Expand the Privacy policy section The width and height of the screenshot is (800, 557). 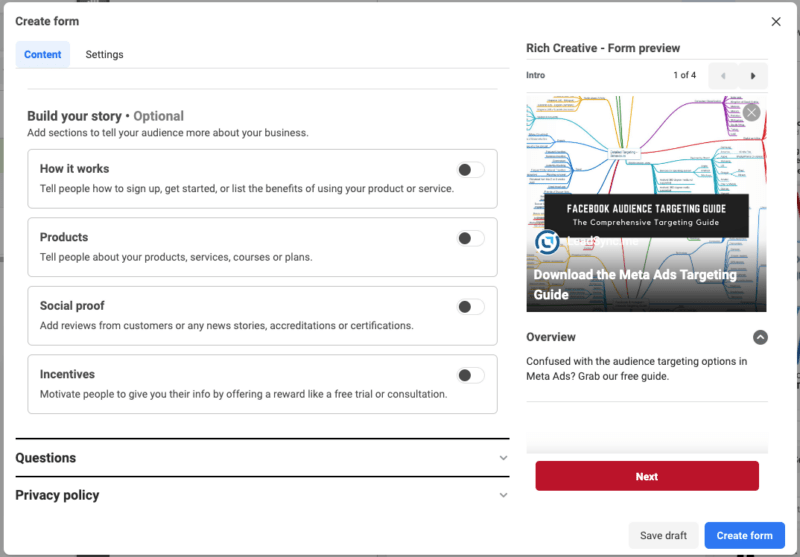click(x=503, y=495)
